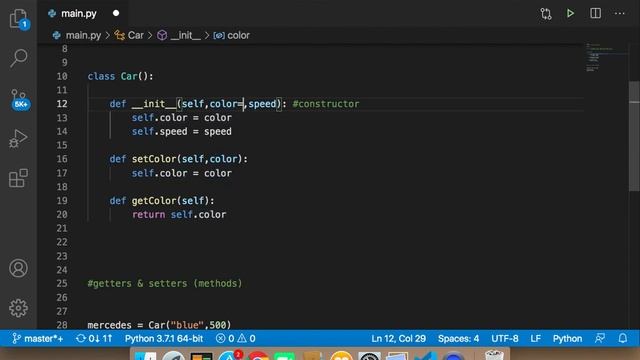
Task: Click the Open Changes compare icon
Action: 546,14
